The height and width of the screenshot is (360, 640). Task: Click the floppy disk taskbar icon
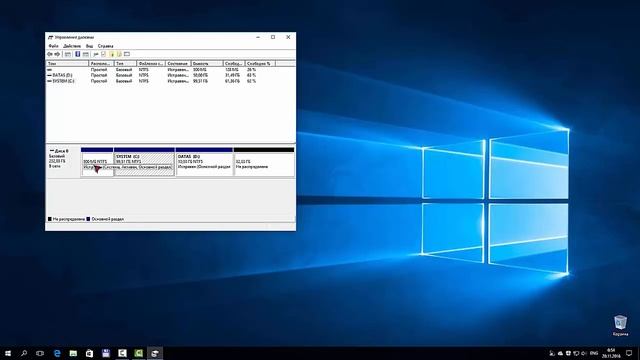[x=106, y=353]
